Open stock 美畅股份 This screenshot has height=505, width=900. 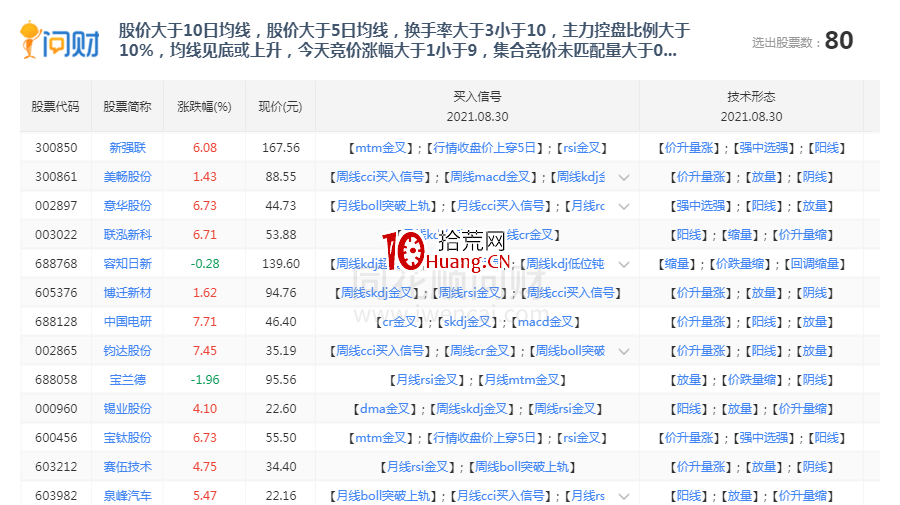(x=127, y=177)
